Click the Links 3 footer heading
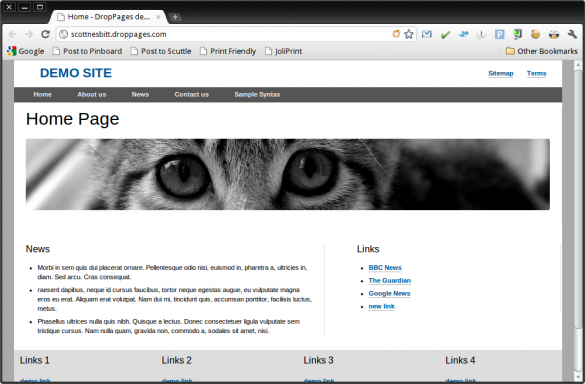 [318, 360]
